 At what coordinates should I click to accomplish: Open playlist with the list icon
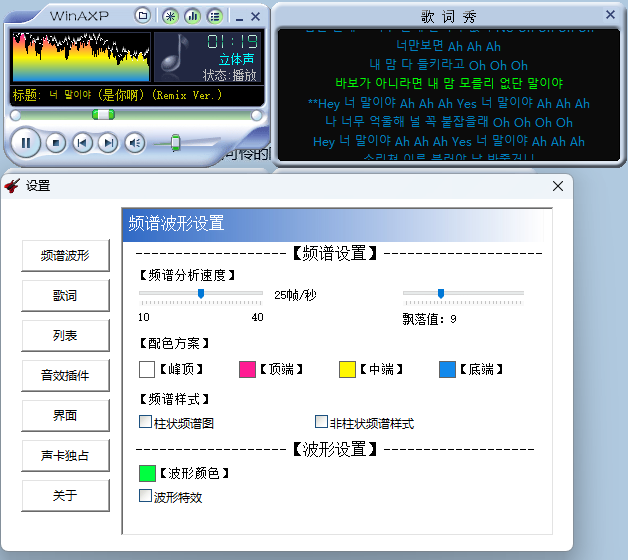(215, 16)
